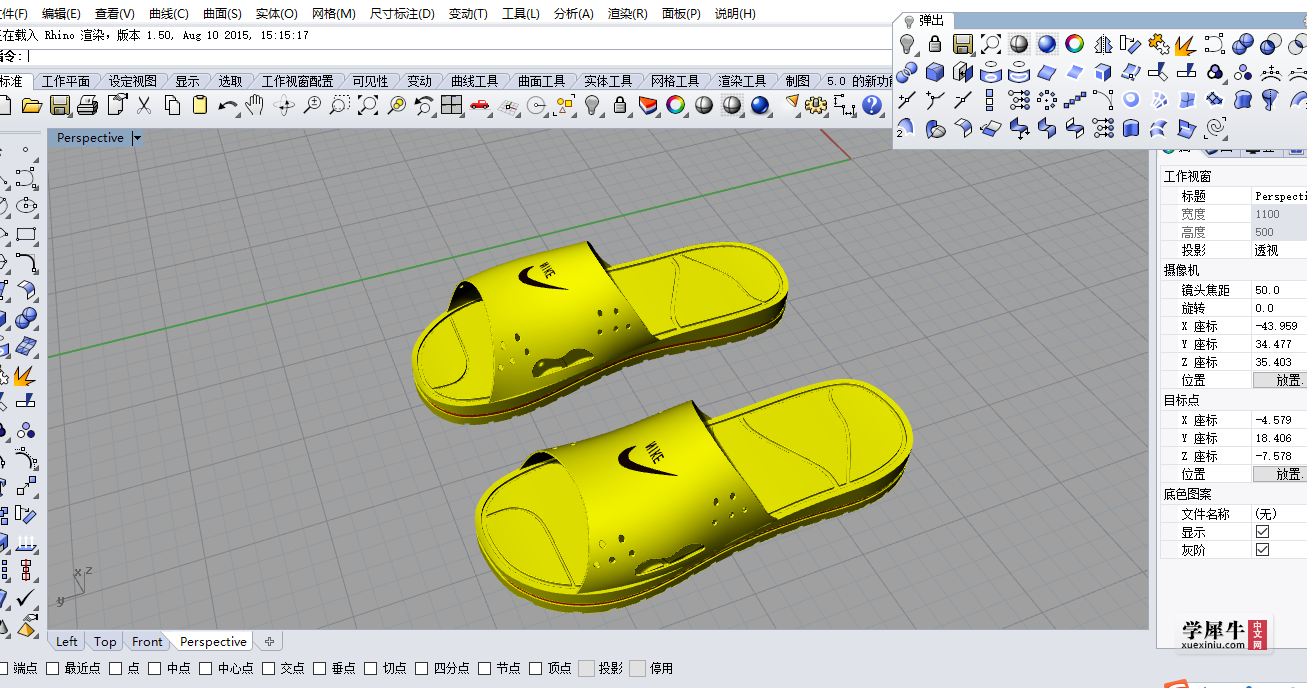This screenshot has height=688, width=1307.
Task: Switch to the 曲面工具 toolbar tab
Action: click(x=542, y=81)
